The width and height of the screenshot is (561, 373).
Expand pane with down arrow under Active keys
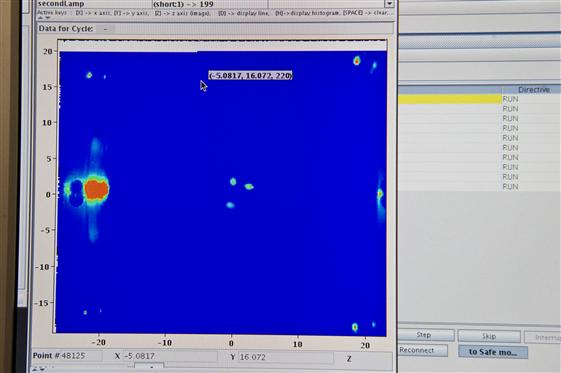48,18
